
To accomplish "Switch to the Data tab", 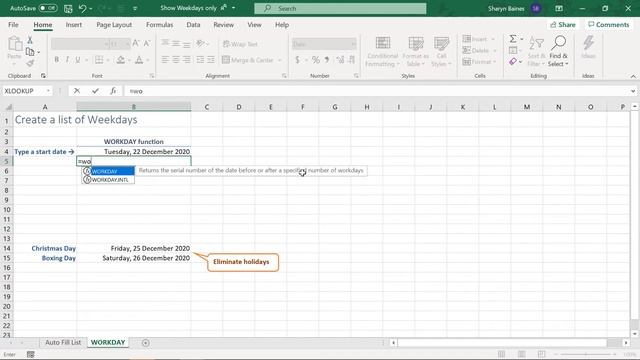I will 193,25.
